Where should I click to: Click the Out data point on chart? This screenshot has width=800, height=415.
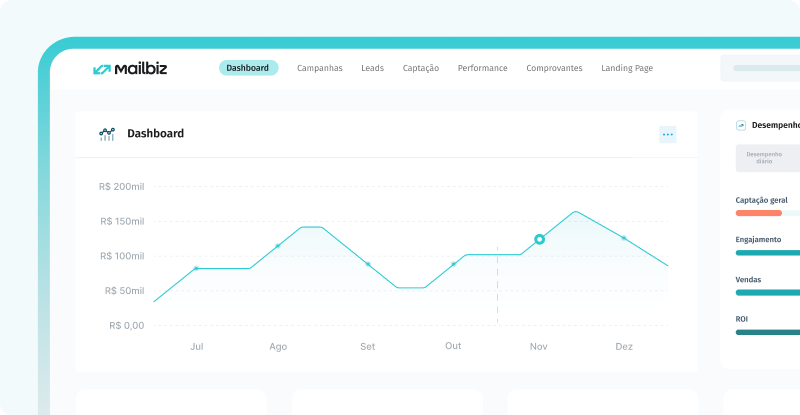(x=453, y=264)
